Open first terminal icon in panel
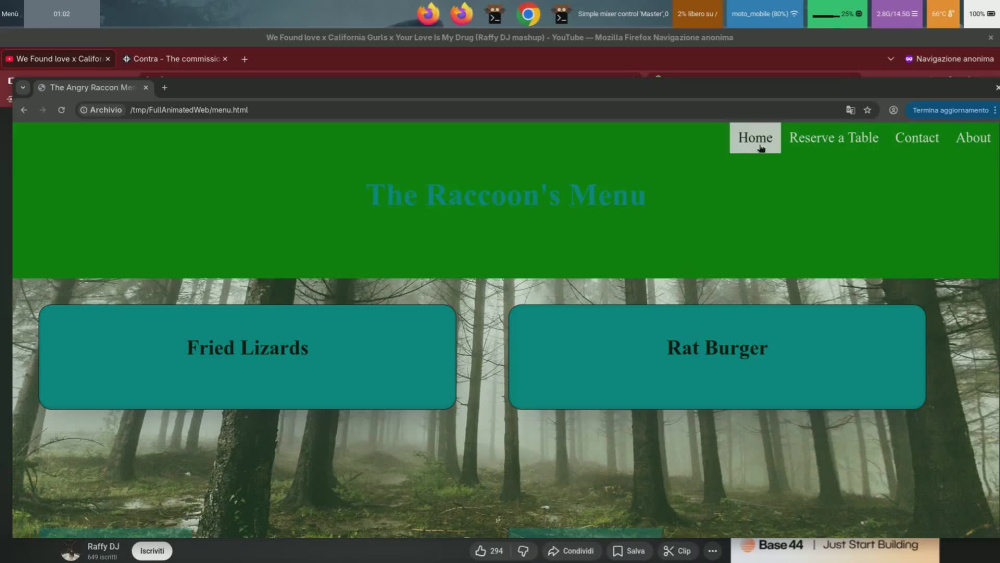The width and height of the screenshot is (1000, 563). pos(495,13)
